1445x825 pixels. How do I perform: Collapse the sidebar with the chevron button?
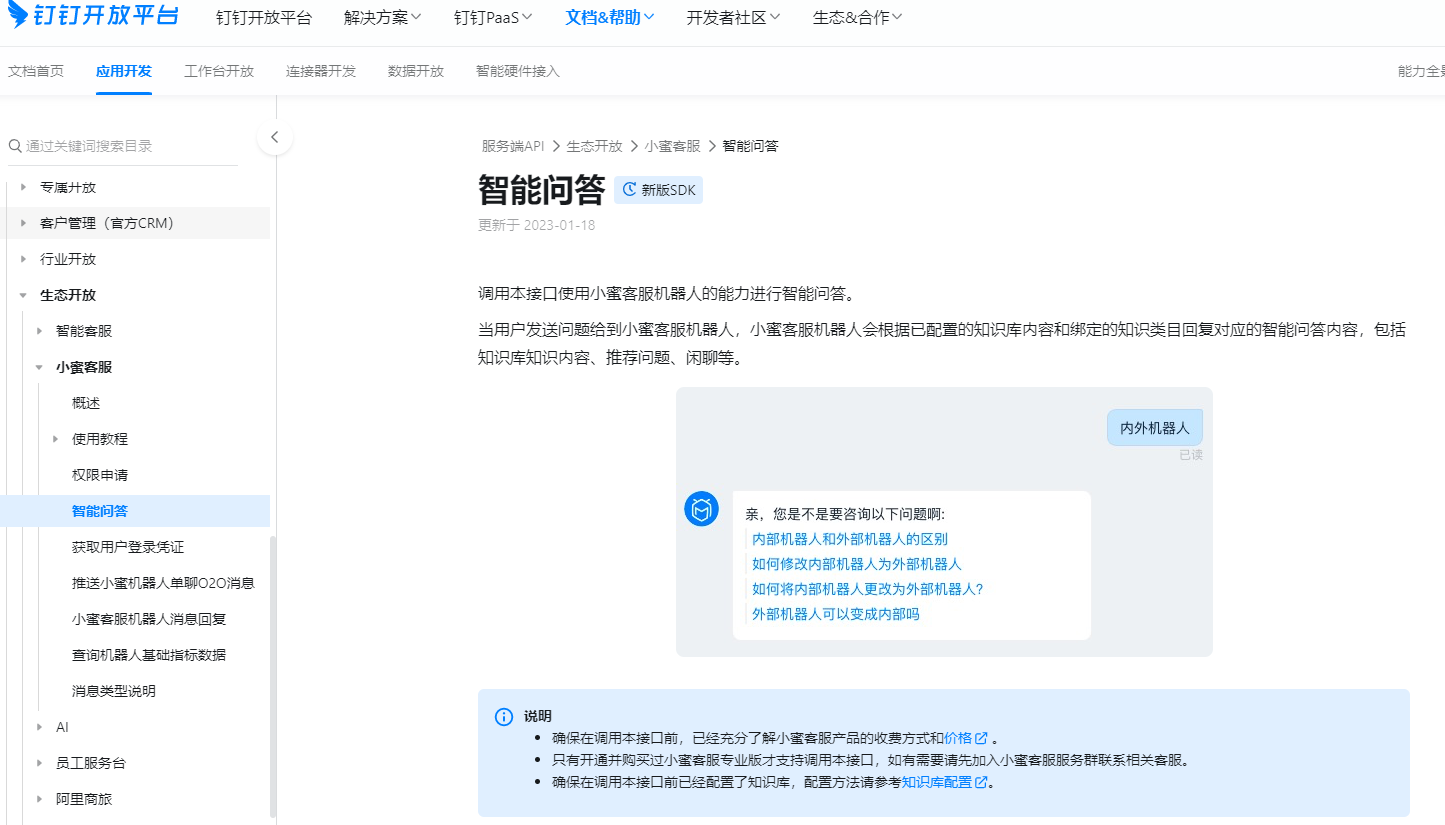tap(275, 138)
